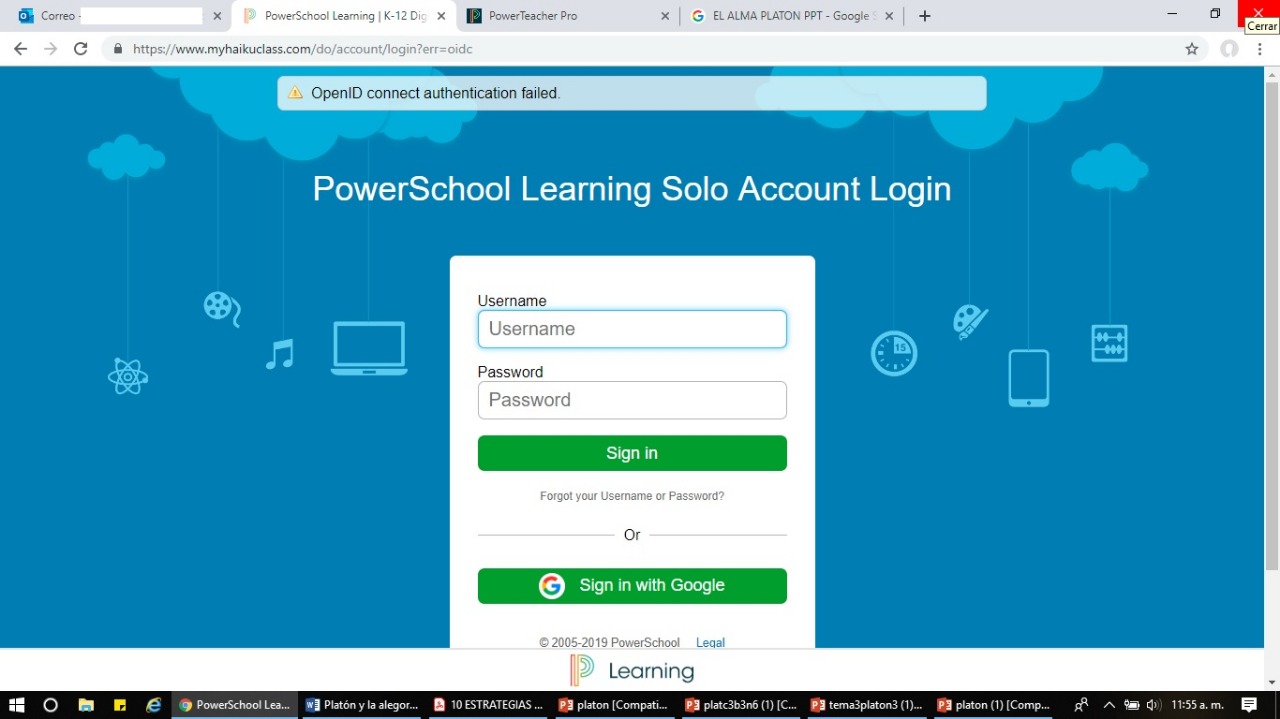Open People icon in system tray
This screenshot has width=1280, height=719.
coord(1081,705)
